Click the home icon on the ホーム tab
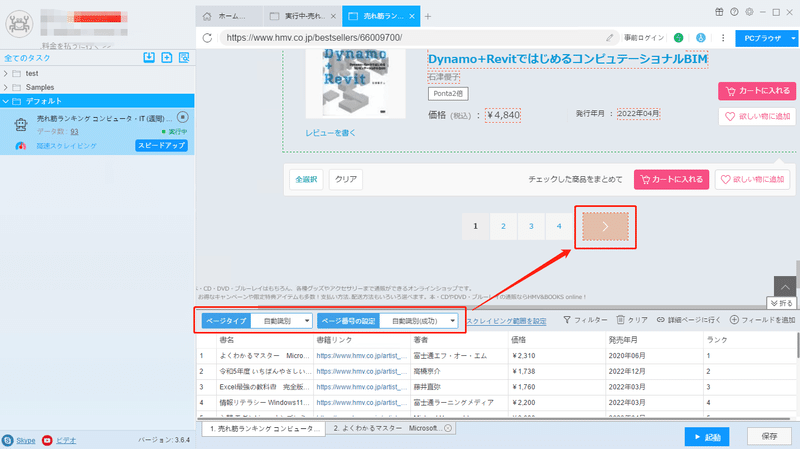Screen dimensions: 800x449 pos(207,16)
